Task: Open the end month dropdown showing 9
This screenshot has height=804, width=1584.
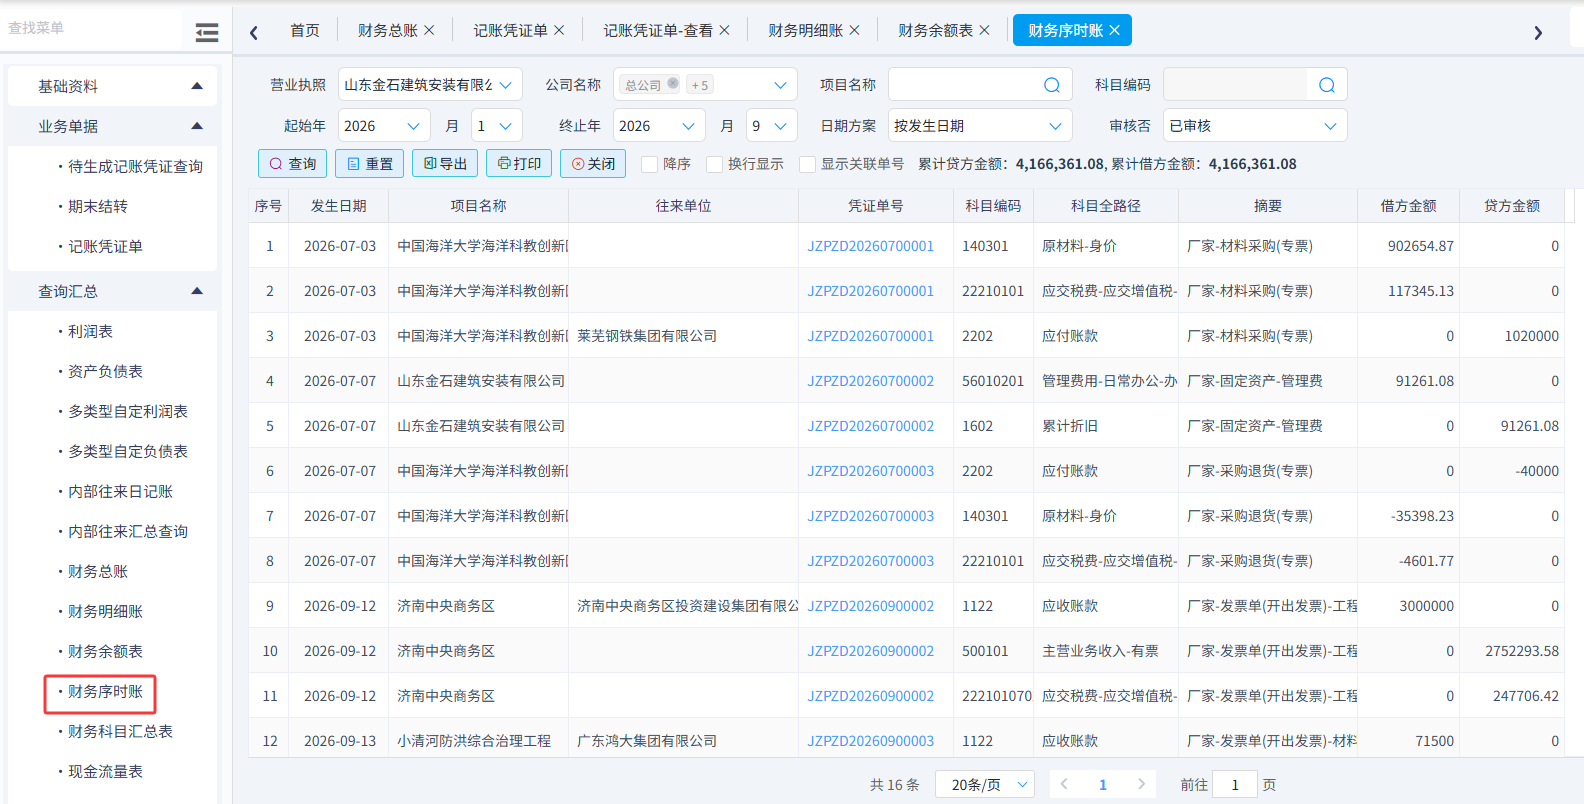Action: (772, 126)
